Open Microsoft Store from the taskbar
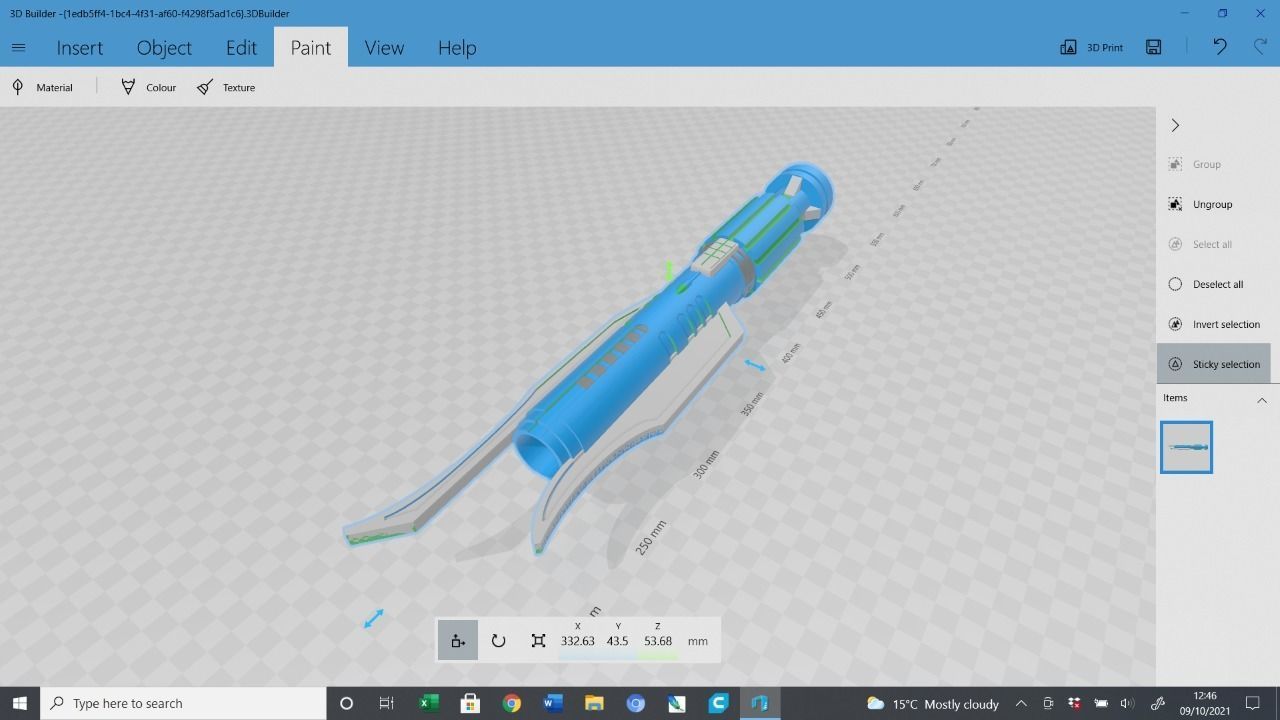Image resolution: width=1280 pixels, height=720 pixels. click(470, 703)
